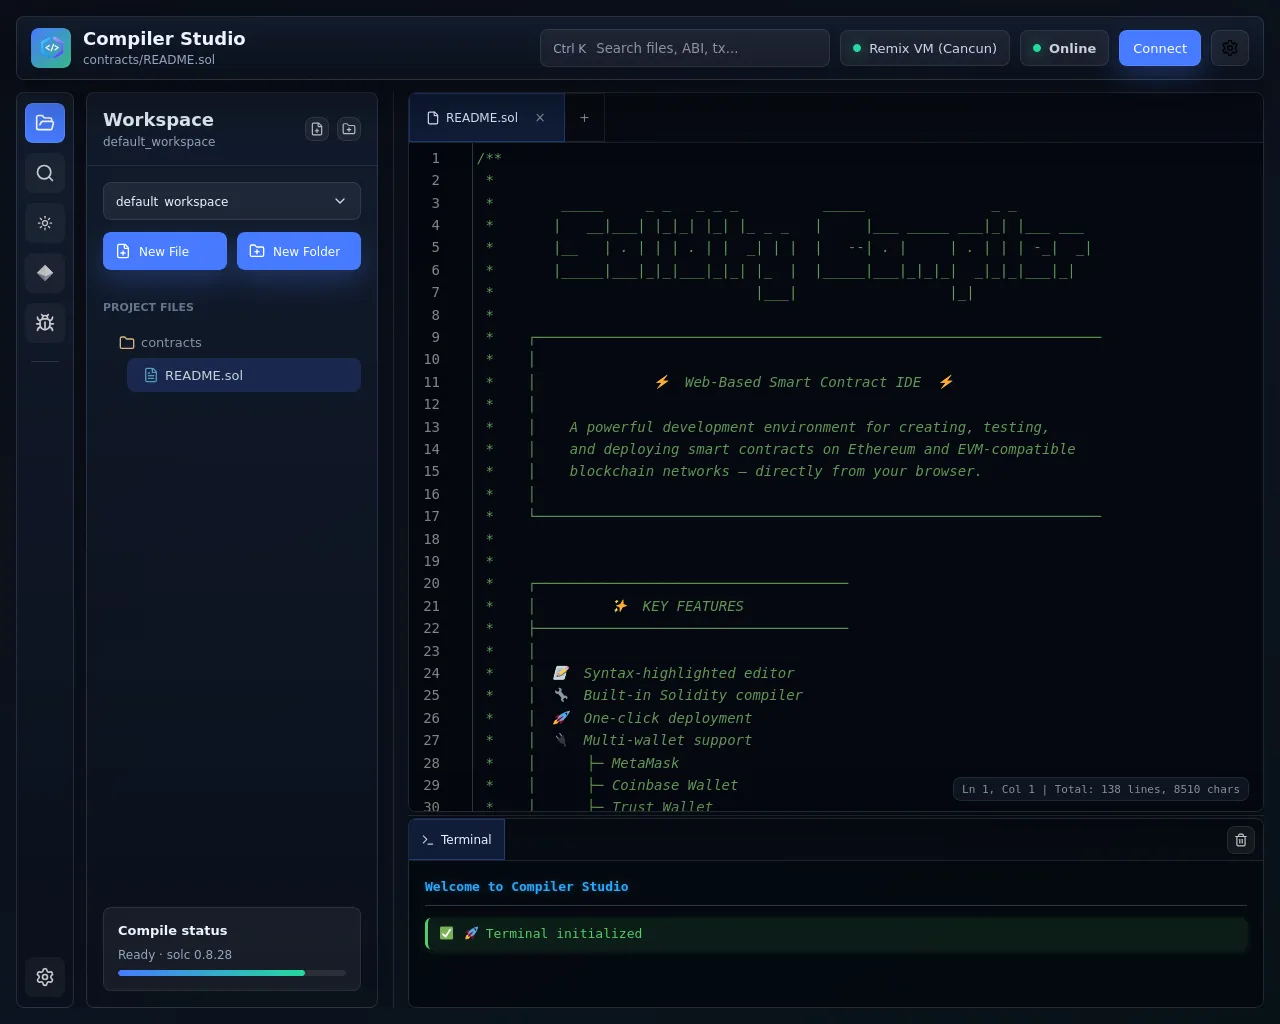Click the new file icon in Workspace header
Viewport: 1280px width, 1024px height.
[317, 129]
